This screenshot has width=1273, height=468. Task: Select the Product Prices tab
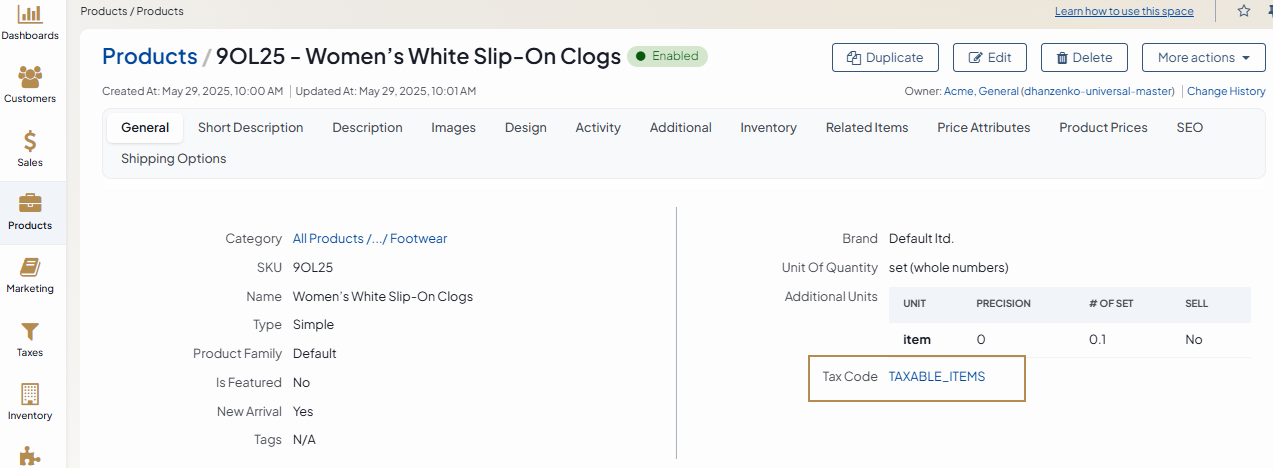1103,128
